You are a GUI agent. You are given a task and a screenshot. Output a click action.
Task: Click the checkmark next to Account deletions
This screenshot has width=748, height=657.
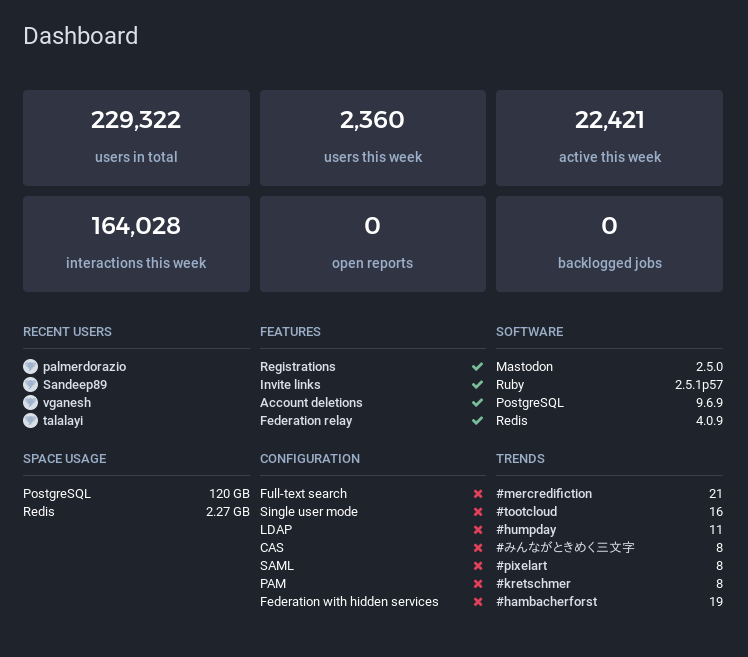click(x=478, y=403)
